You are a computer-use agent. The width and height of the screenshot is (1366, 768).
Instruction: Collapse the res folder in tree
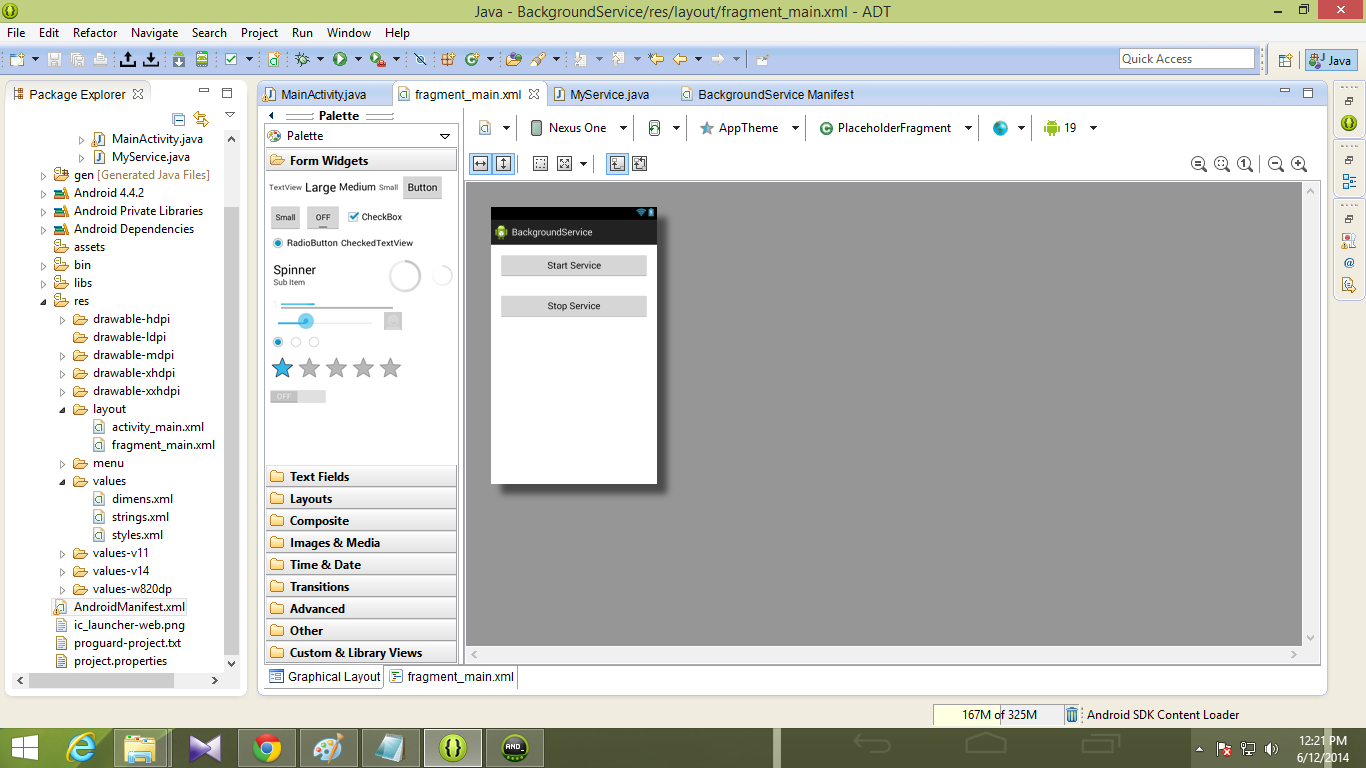44,301
